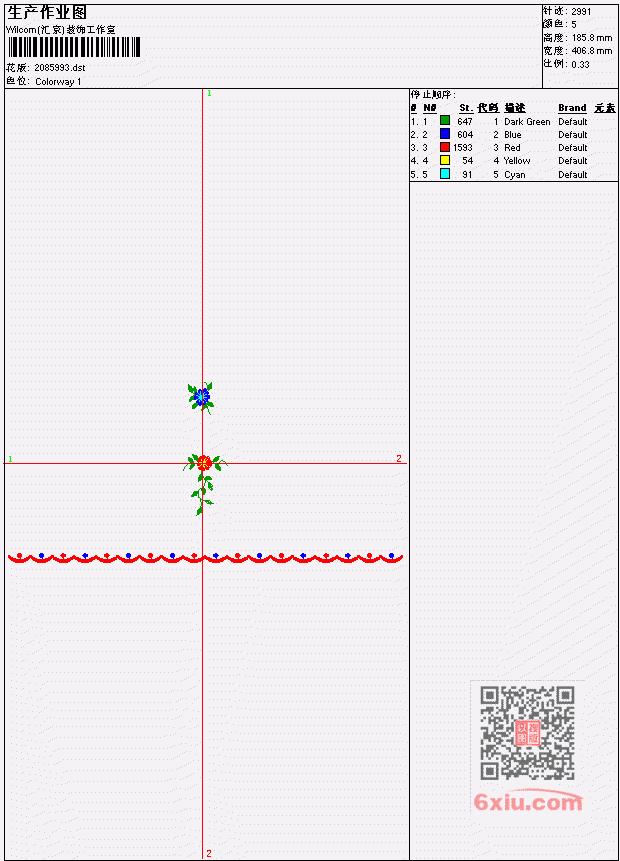The width and height of the screenshot is (620, 861).
Task: Click "Default" brand in the Yellow row
Action: (x=573, y=161)
